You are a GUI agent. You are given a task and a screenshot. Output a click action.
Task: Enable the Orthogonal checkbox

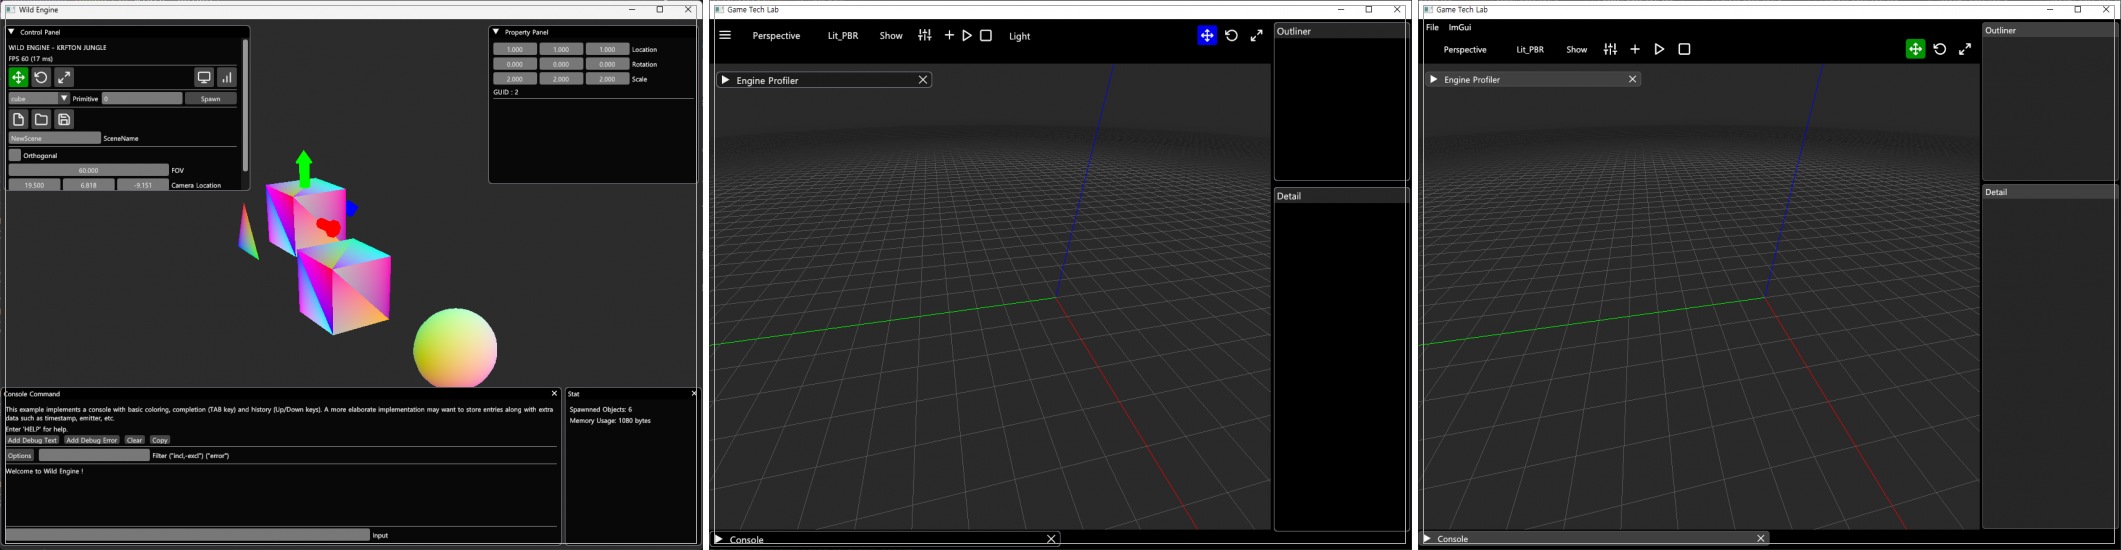(x=15, y=155)
